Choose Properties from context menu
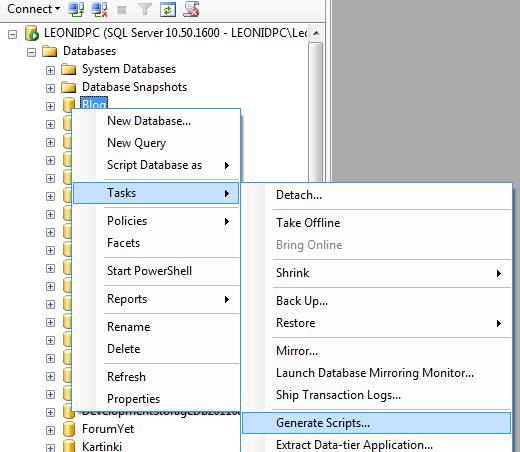The height and width of the screenshot is (452, 520). (x=156, y=399)
